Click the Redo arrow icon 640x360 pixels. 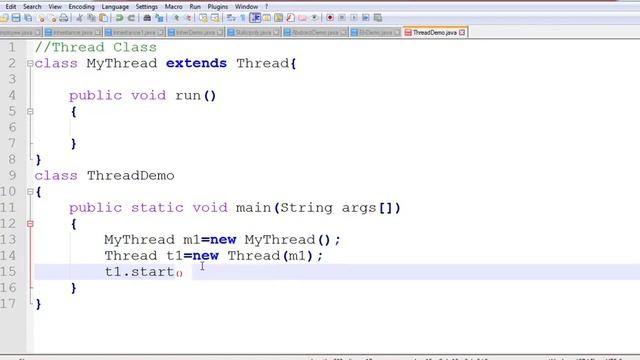131,18
